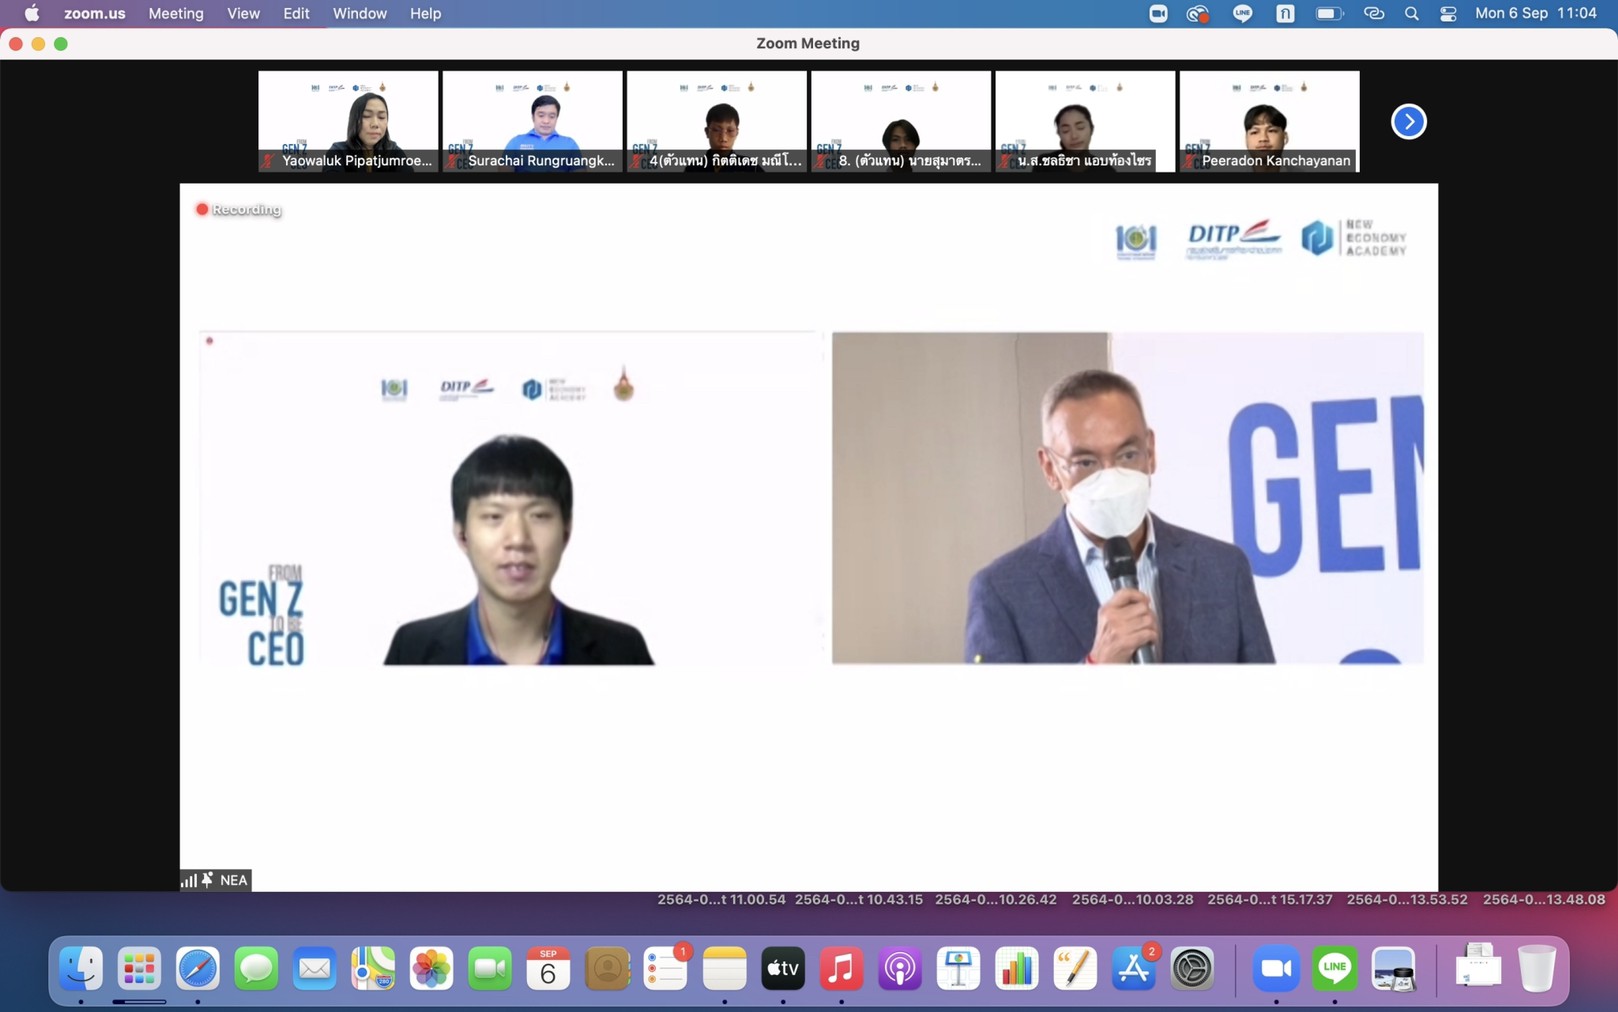Open the App Store from the Dock
The height and width of the screenshot is (1012, 1618).
(x=1133, y=968)
